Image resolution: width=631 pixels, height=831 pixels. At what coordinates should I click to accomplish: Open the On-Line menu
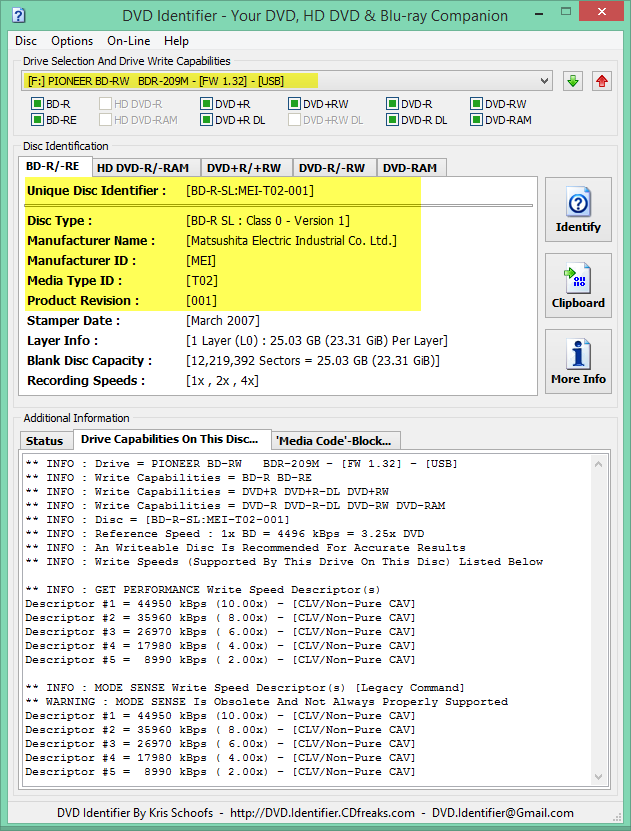tap(129, 41)
